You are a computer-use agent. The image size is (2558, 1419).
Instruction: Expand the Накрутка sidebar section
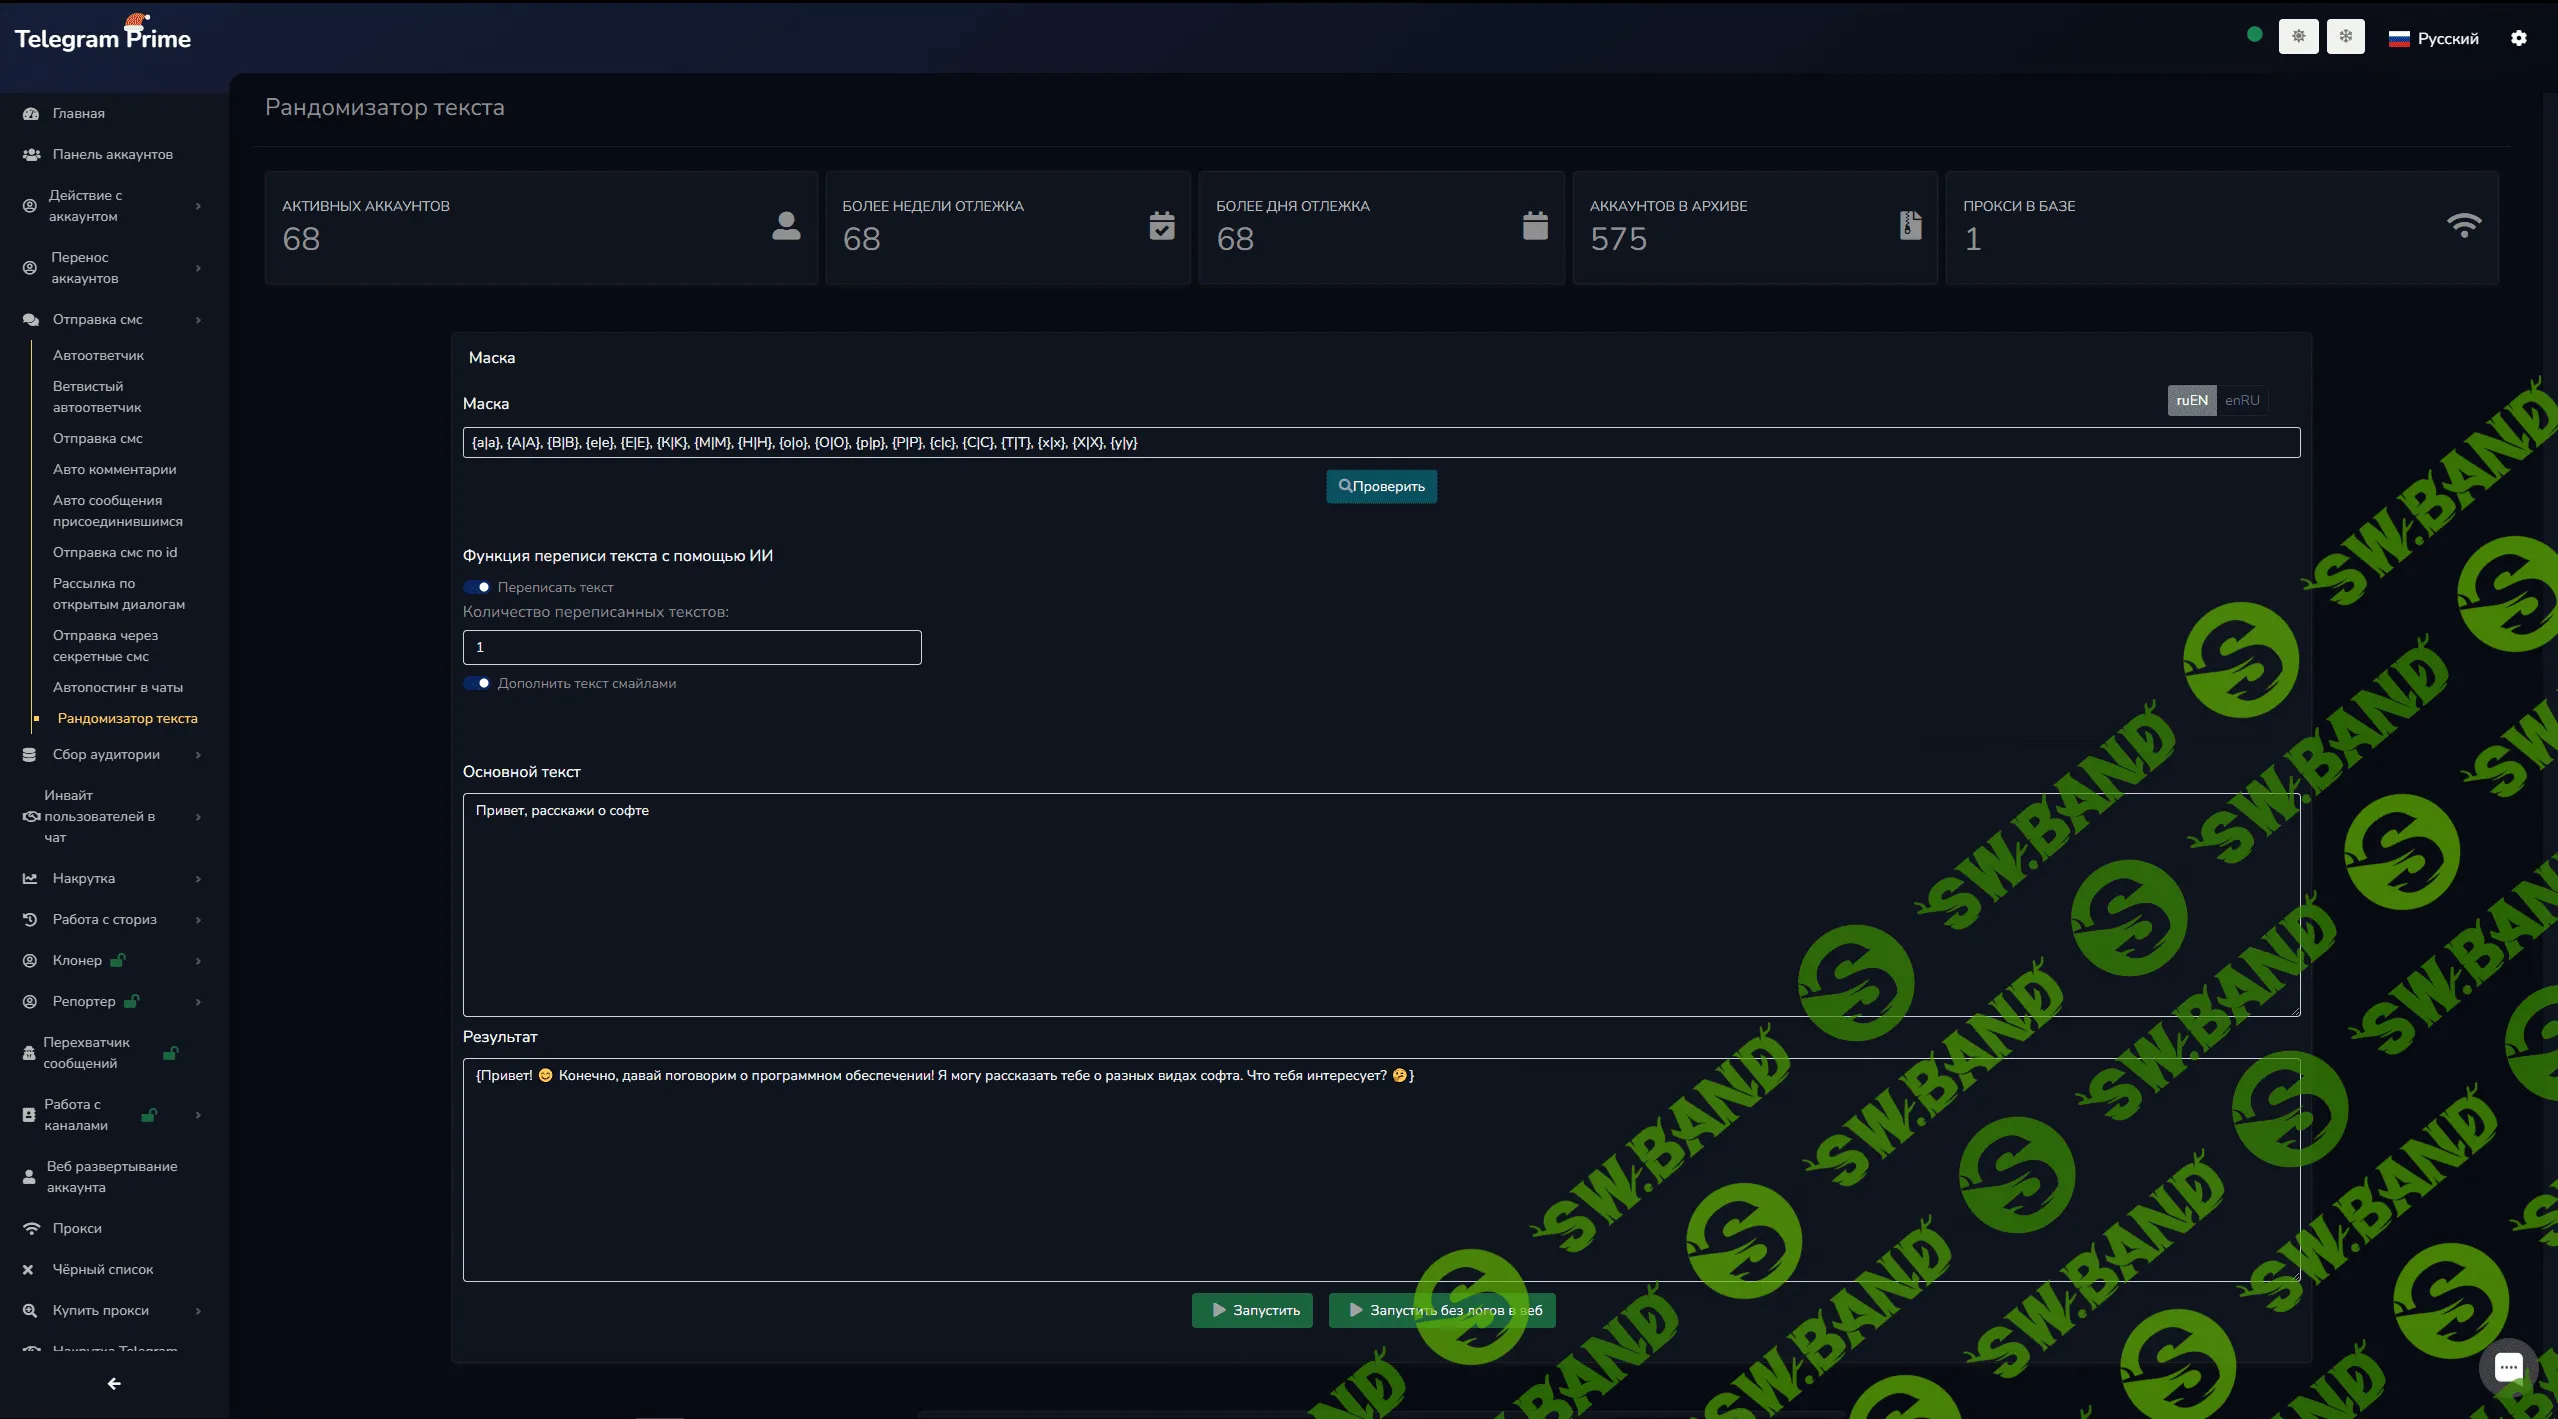click(84, 878)
